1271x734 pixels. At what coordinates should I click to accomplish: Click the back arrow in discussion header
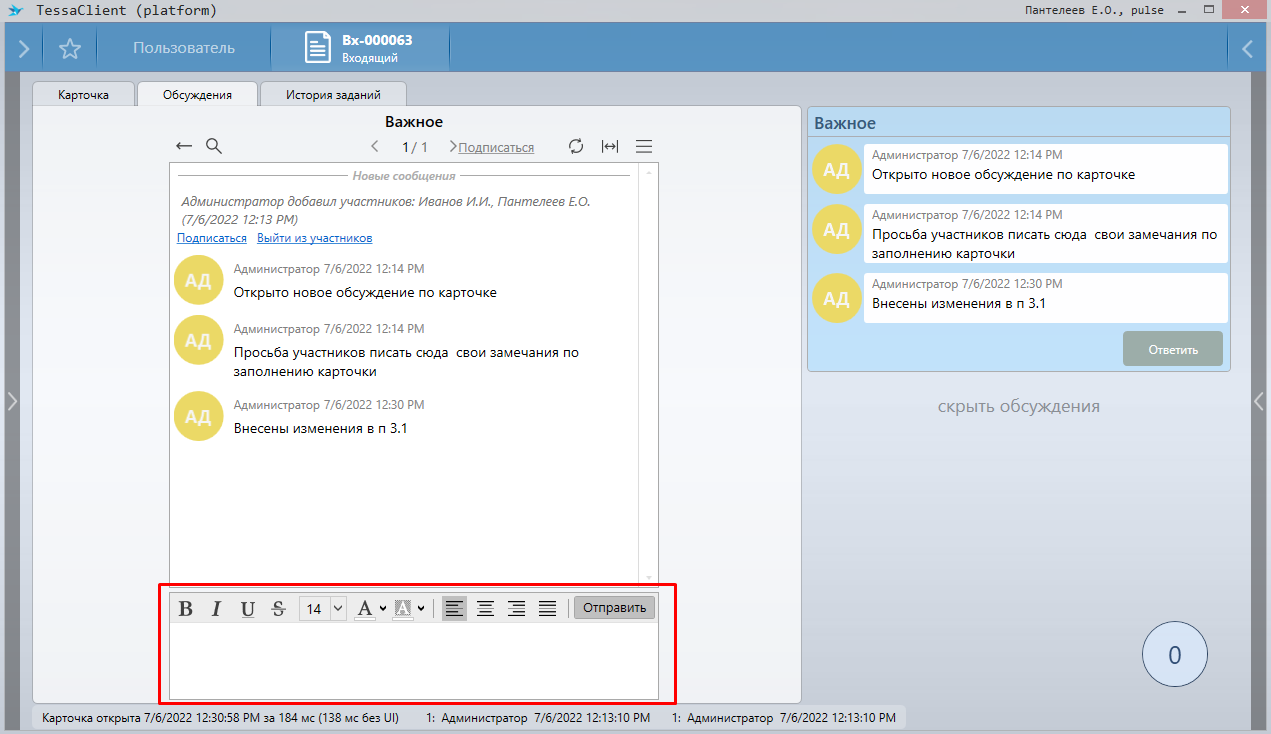pyautogui.click(x=184, y=146)
